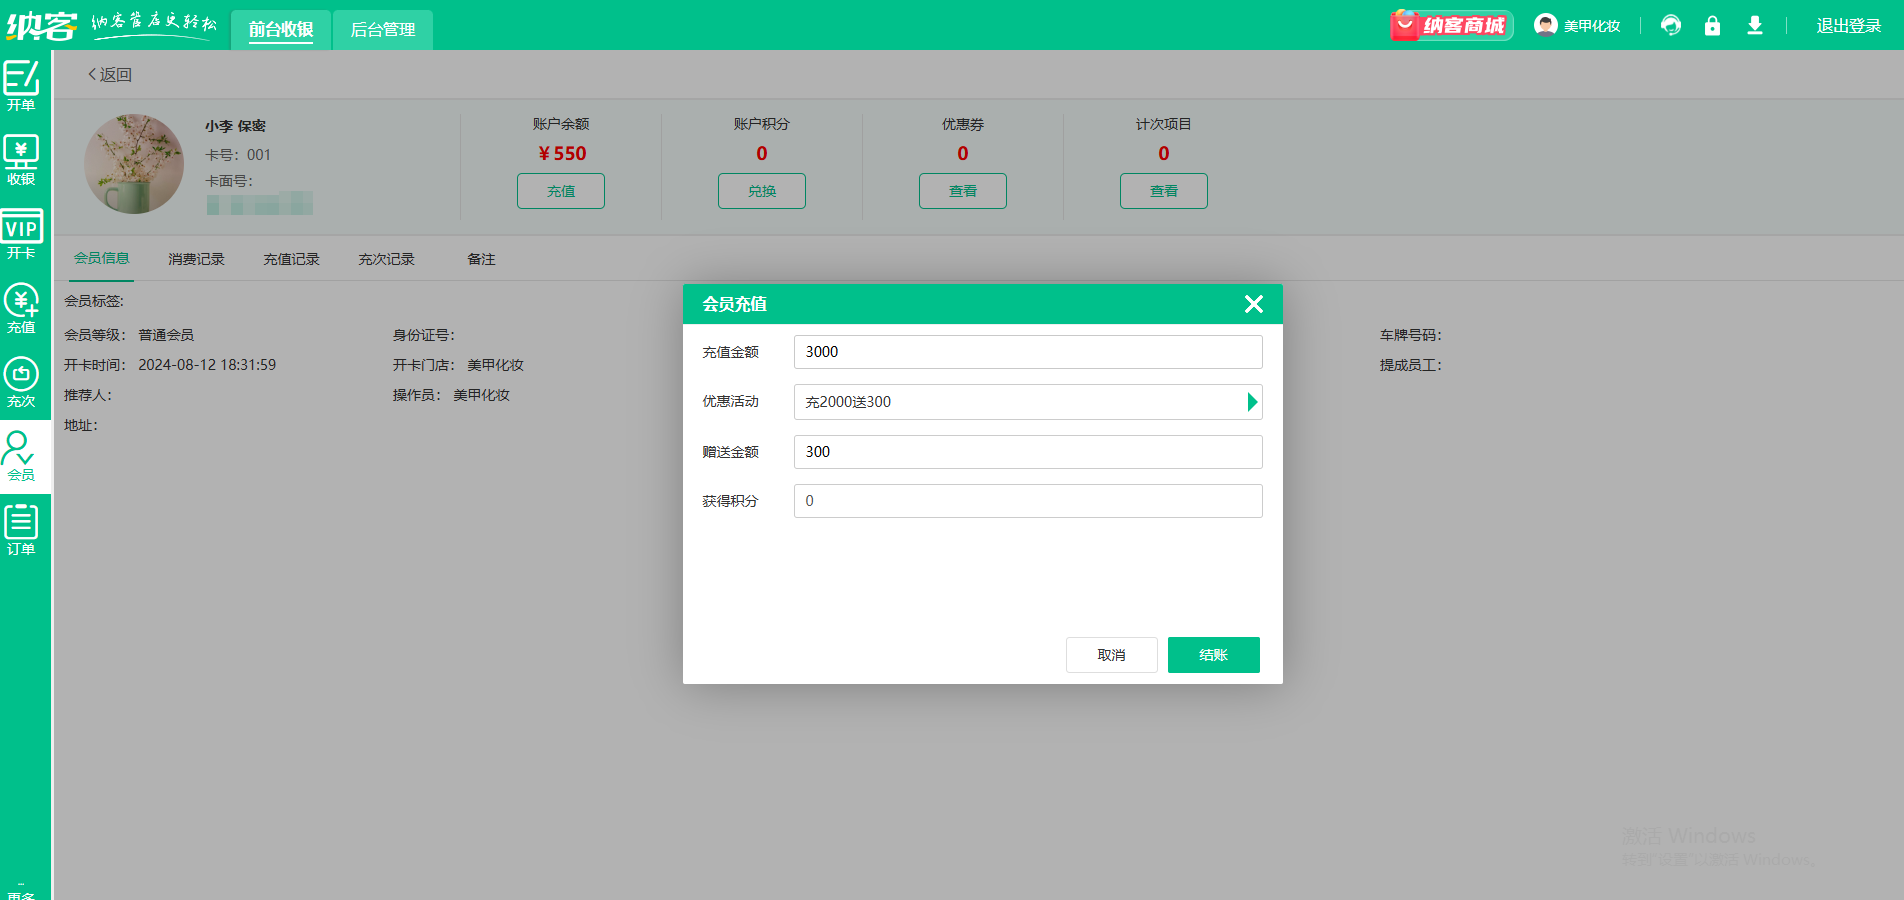
Task: Open the 充次 sidebar icon
Action: click(x=21, y=382)
